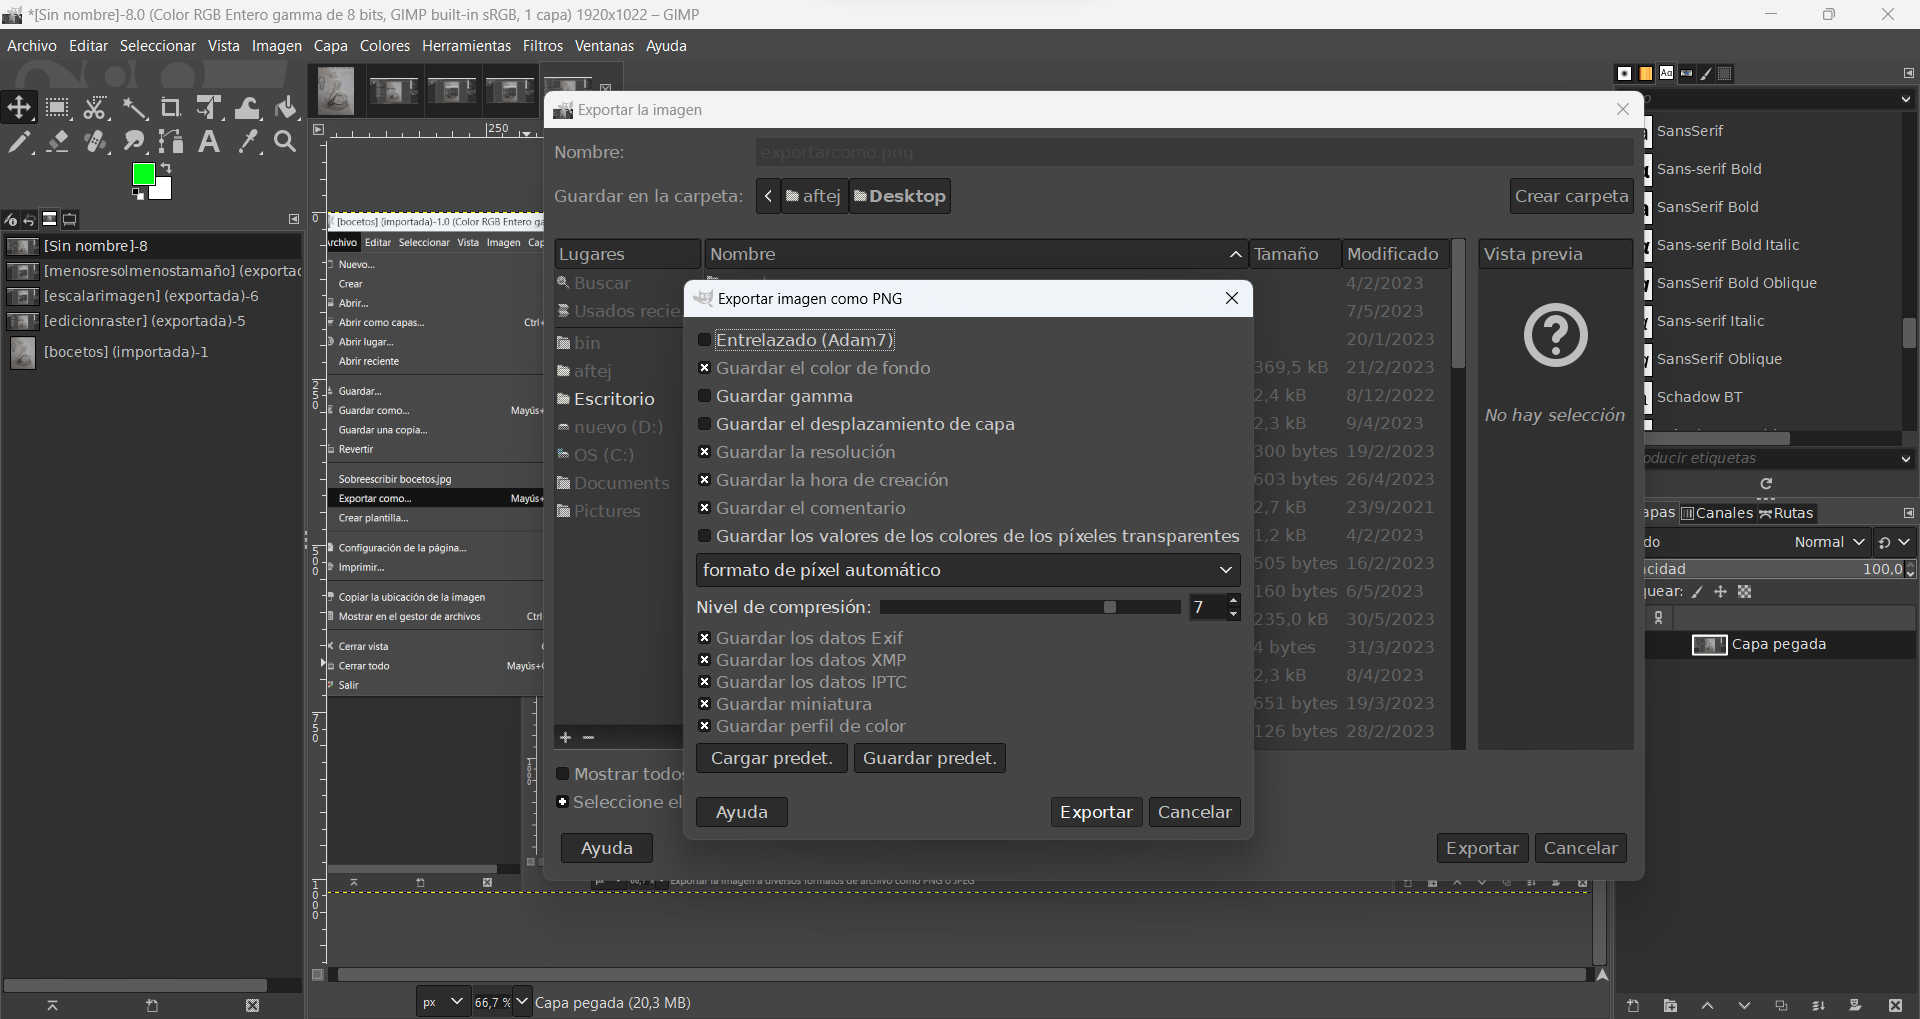Increase compression level with up stepper
Screen dimensions: 1920x1019
pyautogui.click(x=1233, y=601)
